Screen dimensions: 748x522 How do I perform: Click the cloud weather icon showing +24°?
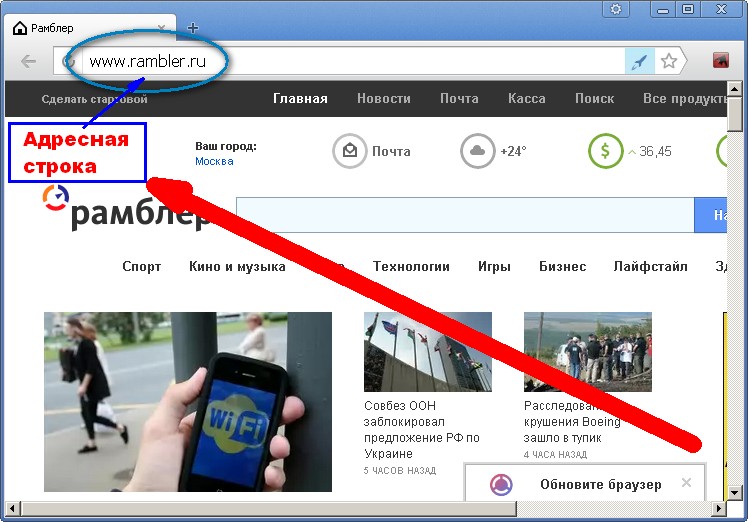coord(477,152)
